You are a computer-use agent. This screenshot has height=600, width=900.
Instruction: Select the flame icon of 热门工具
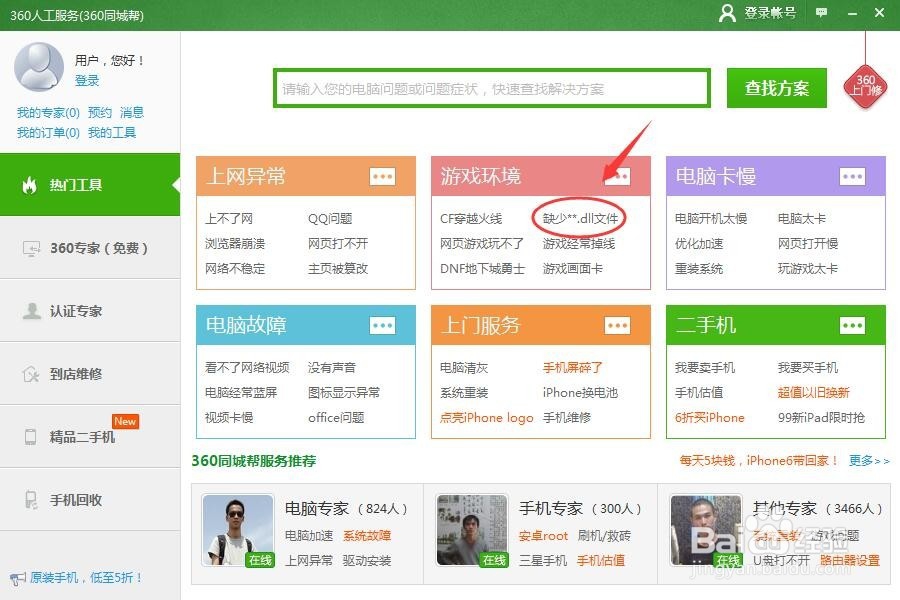[29, 185]
